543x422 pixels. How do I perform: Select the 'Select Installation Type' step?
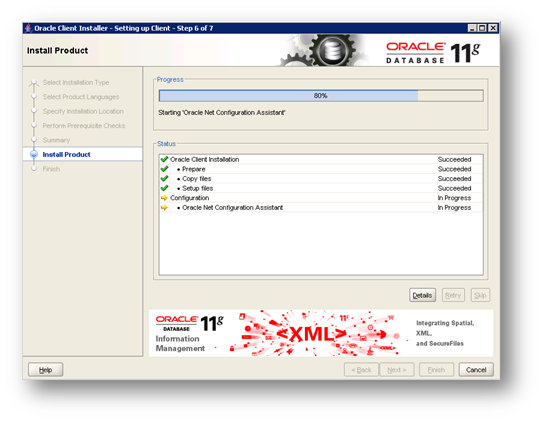coord(76,82)
